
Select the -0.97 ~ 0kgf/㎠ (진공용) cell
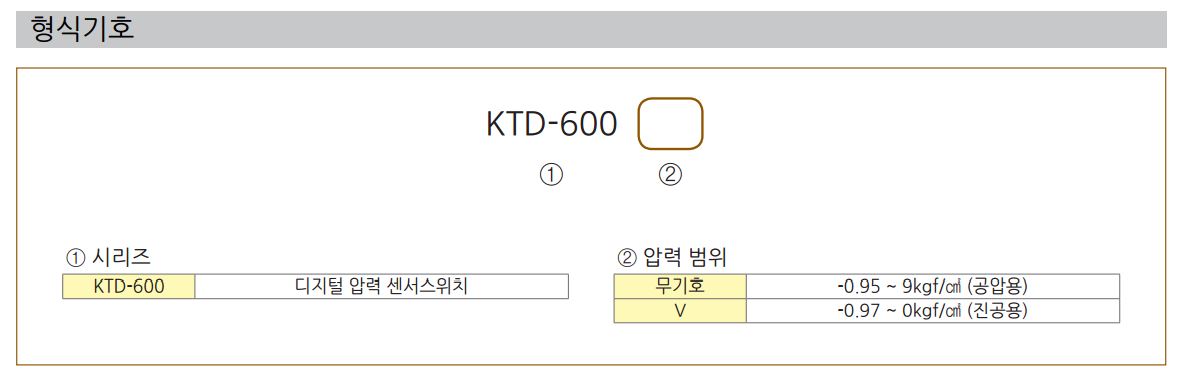click(x=933, y=311)
